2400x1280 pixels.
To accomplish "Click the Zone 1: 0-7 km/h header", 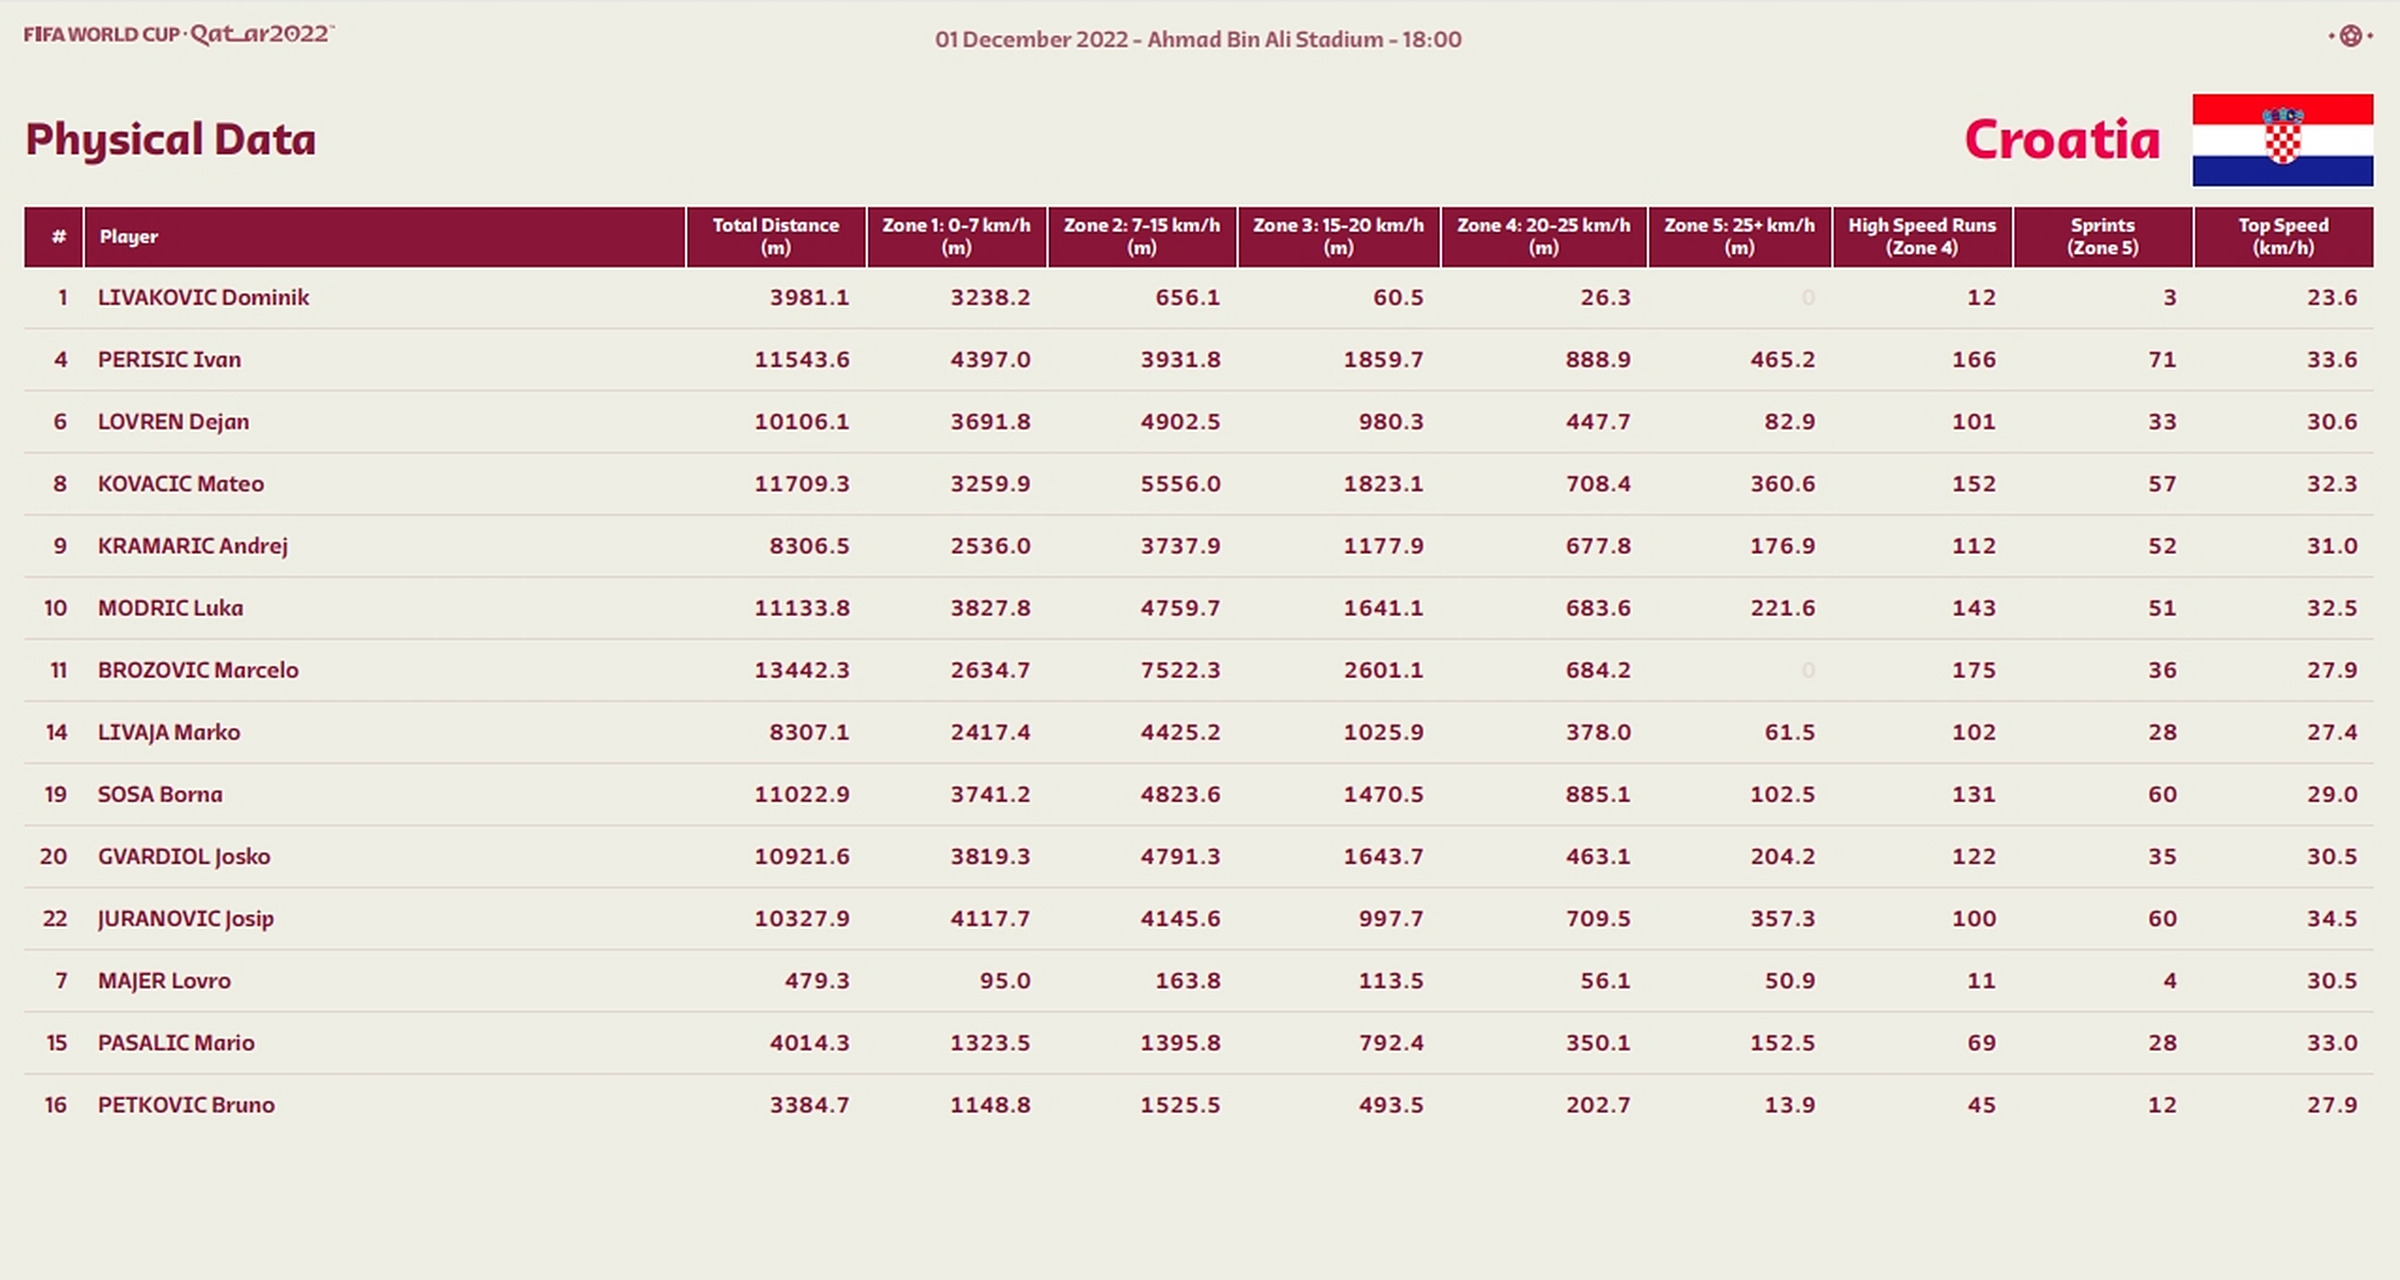I will pyautogui.click(x=956, y=236).
